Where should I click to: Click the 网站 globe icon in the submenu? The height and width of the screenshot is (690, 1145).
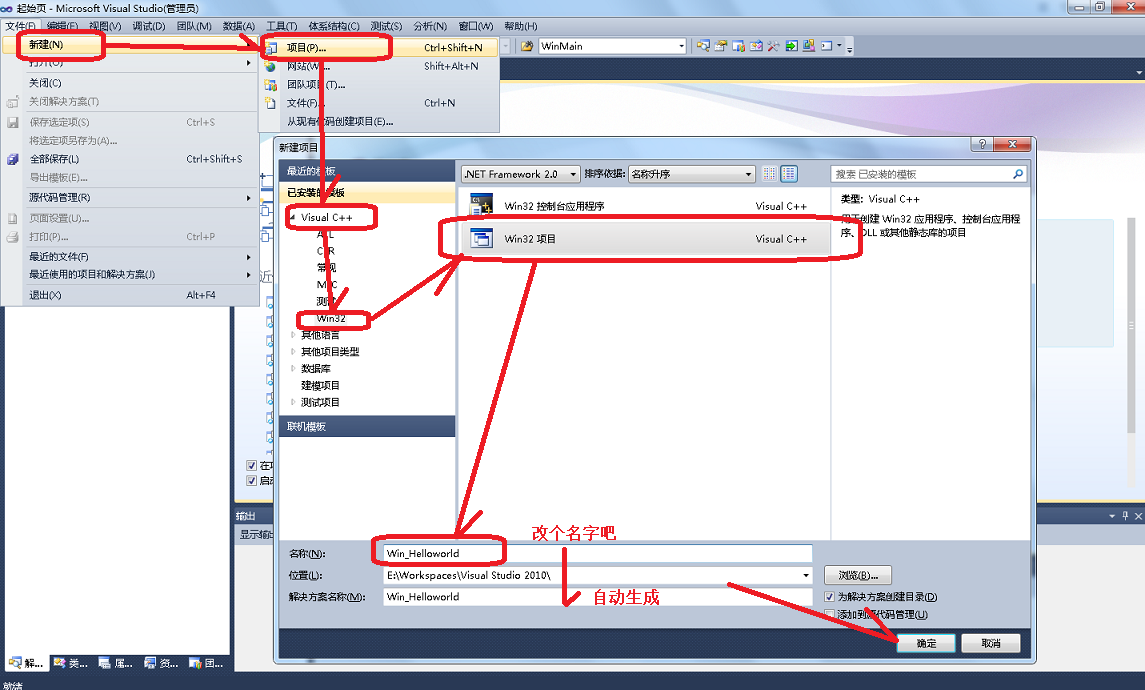click(x=270, y=66)
